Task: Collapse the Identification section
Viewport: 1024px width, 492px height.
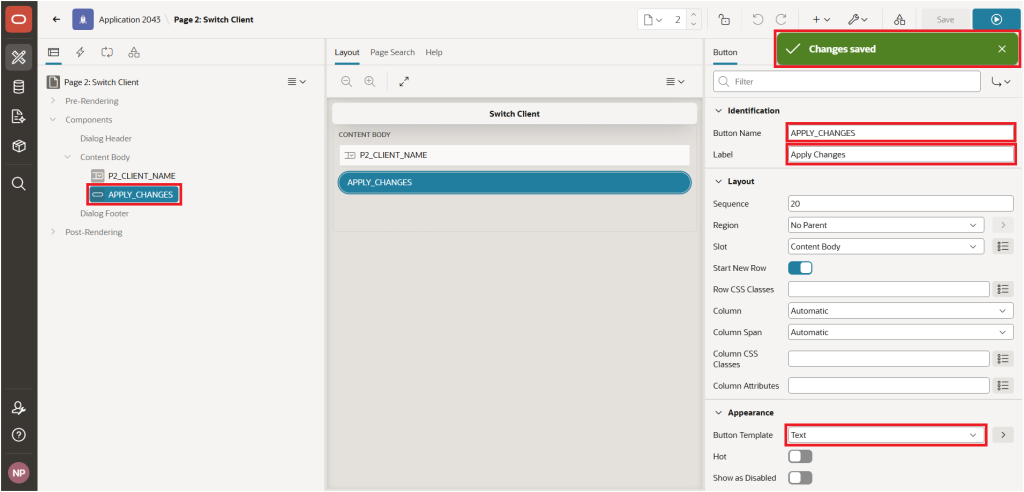Action: 718,111
